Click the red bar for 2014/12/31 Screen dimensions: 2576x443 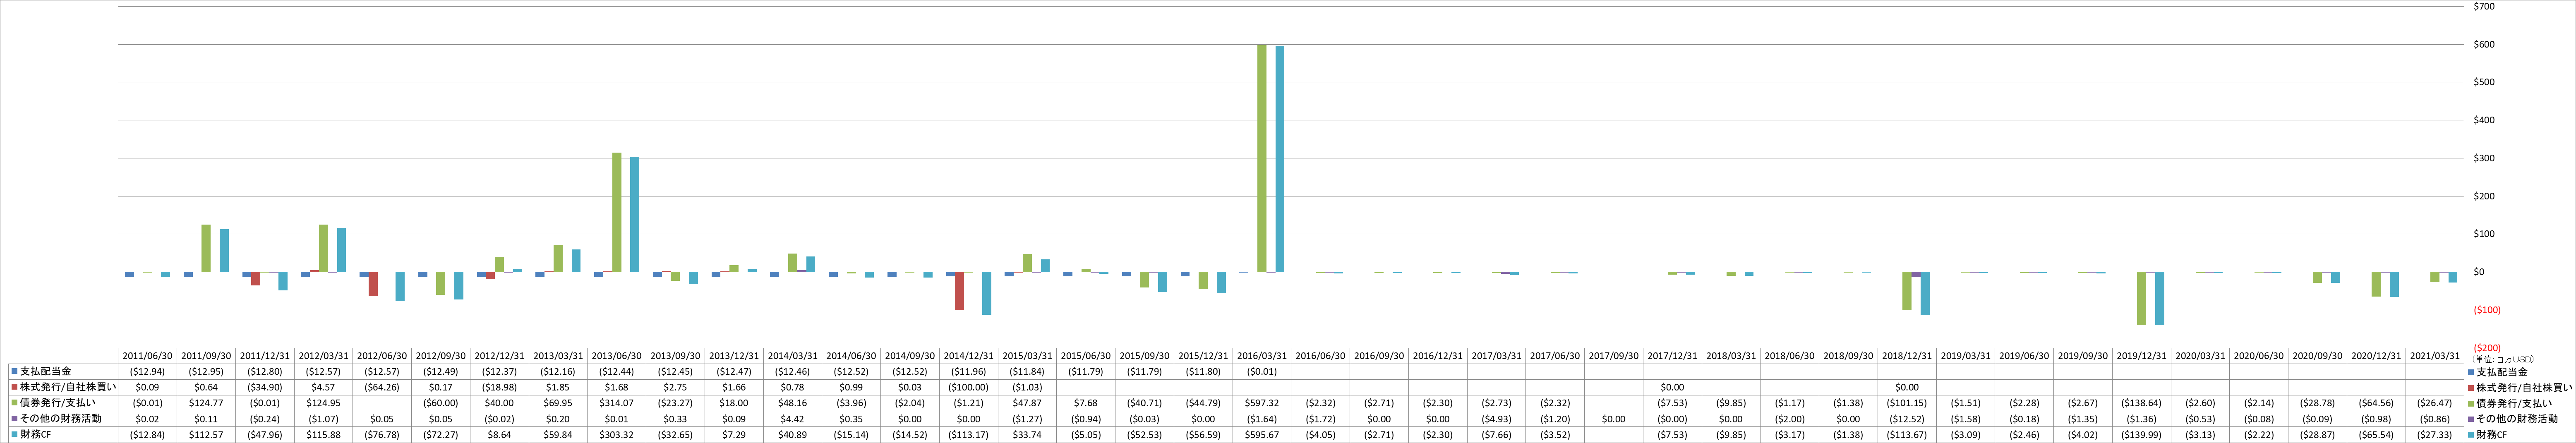click(960, 291)
